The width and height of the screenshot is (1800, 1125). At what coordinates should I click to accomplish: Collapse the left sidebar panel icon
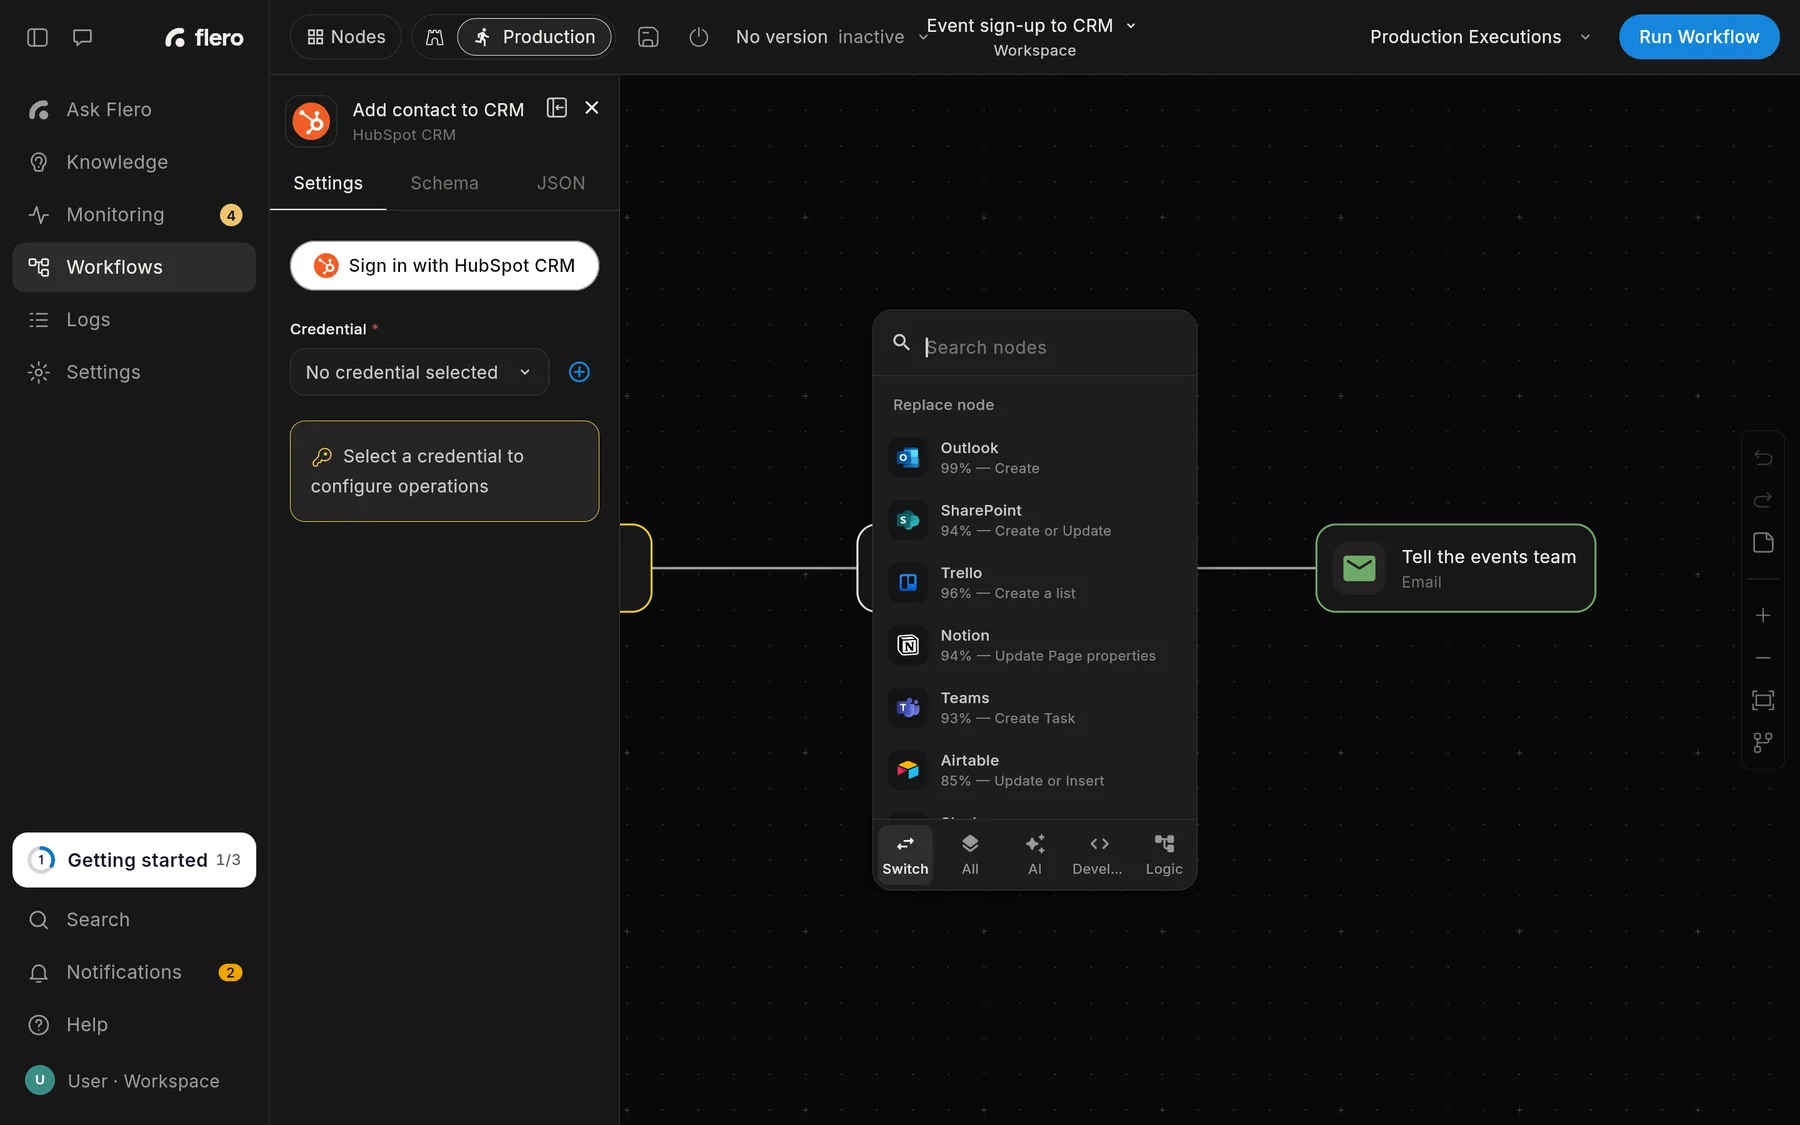(x=37, y=37)
